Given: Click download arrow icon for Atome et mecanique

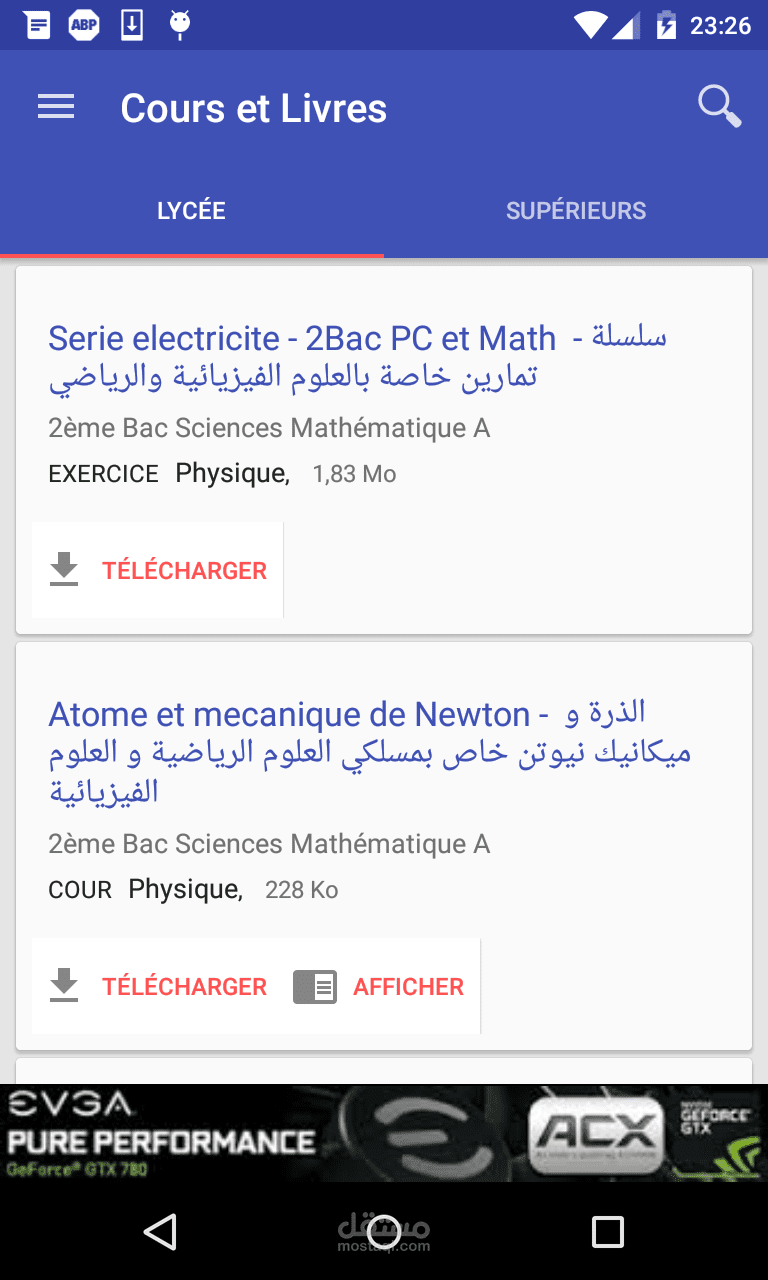Looking at the screenshot, I should [64, 986].
